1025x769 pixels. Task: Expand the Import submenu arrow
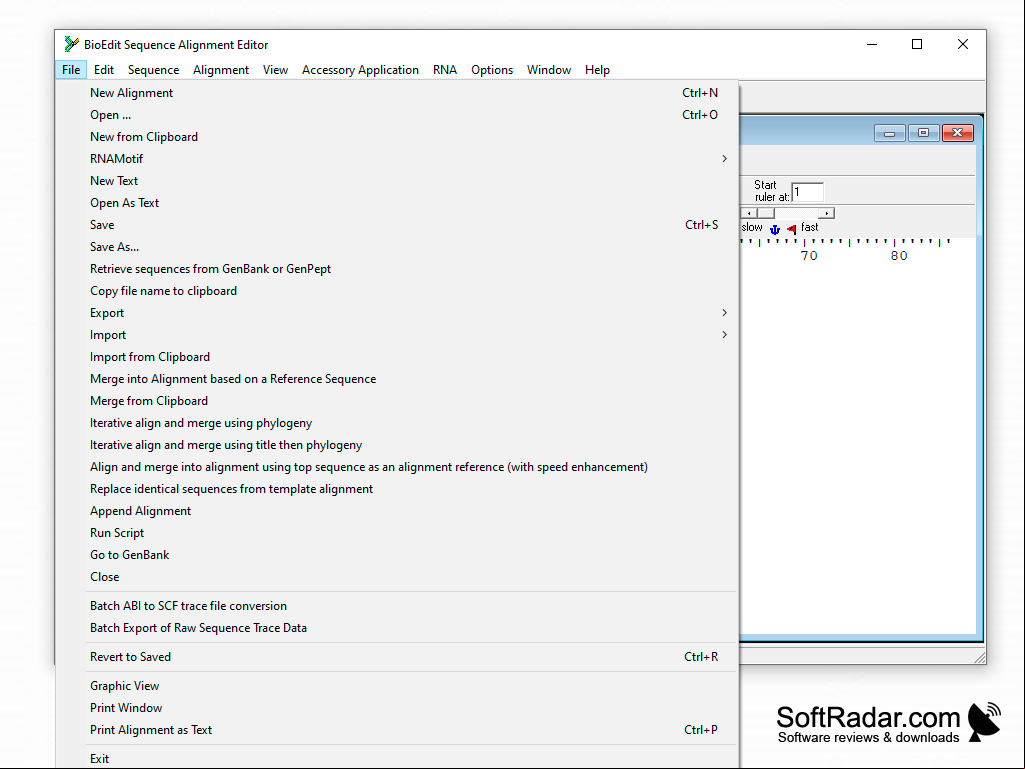click(x=724, y=335)
